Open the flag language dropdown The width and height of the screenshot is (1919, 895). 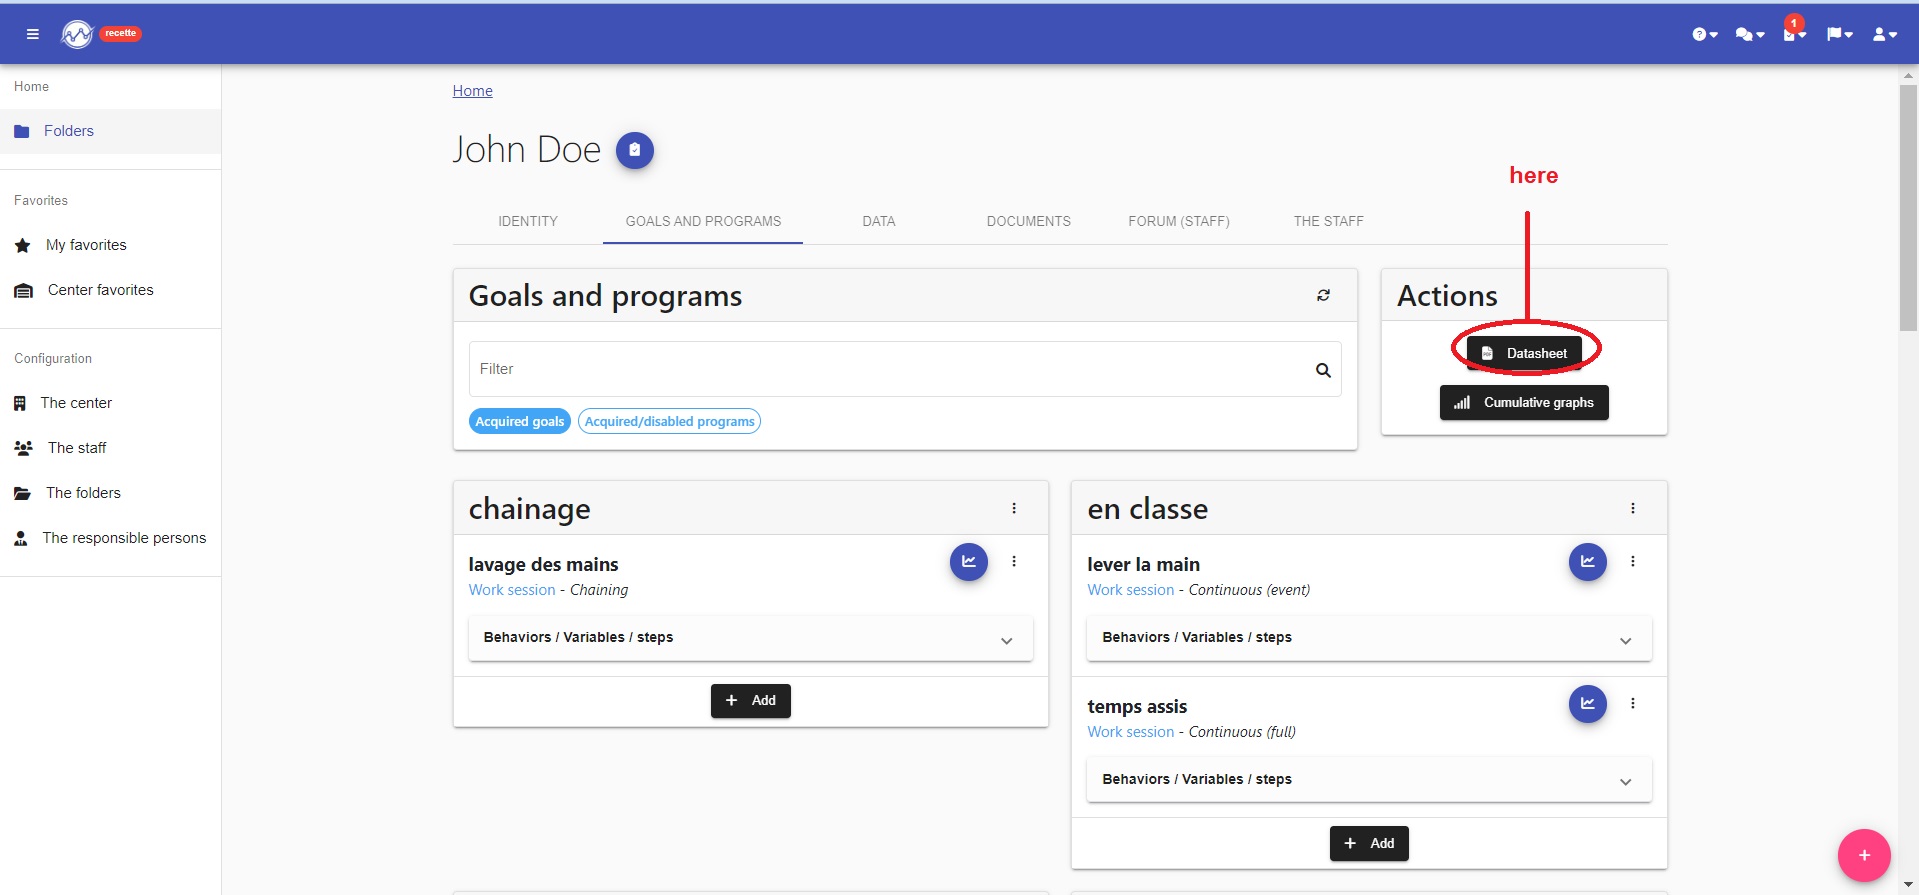[1840, 34]
